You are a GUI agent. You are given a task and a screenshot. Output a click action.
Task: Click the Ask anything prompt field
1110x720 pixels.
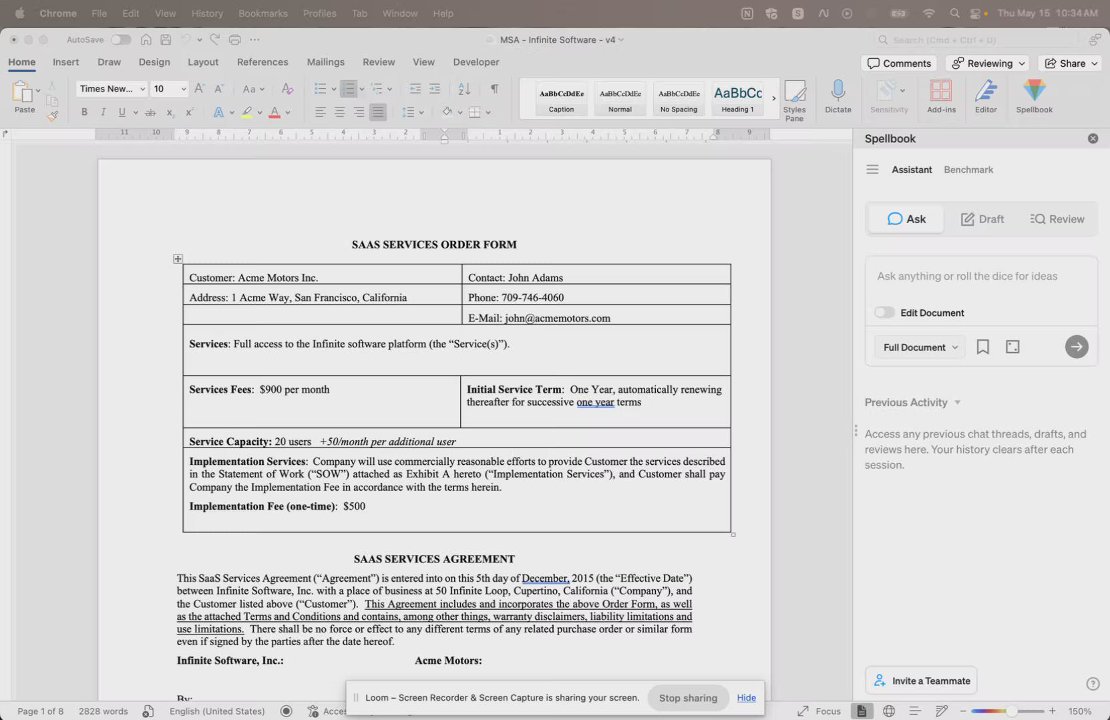[x=980, y=276]
